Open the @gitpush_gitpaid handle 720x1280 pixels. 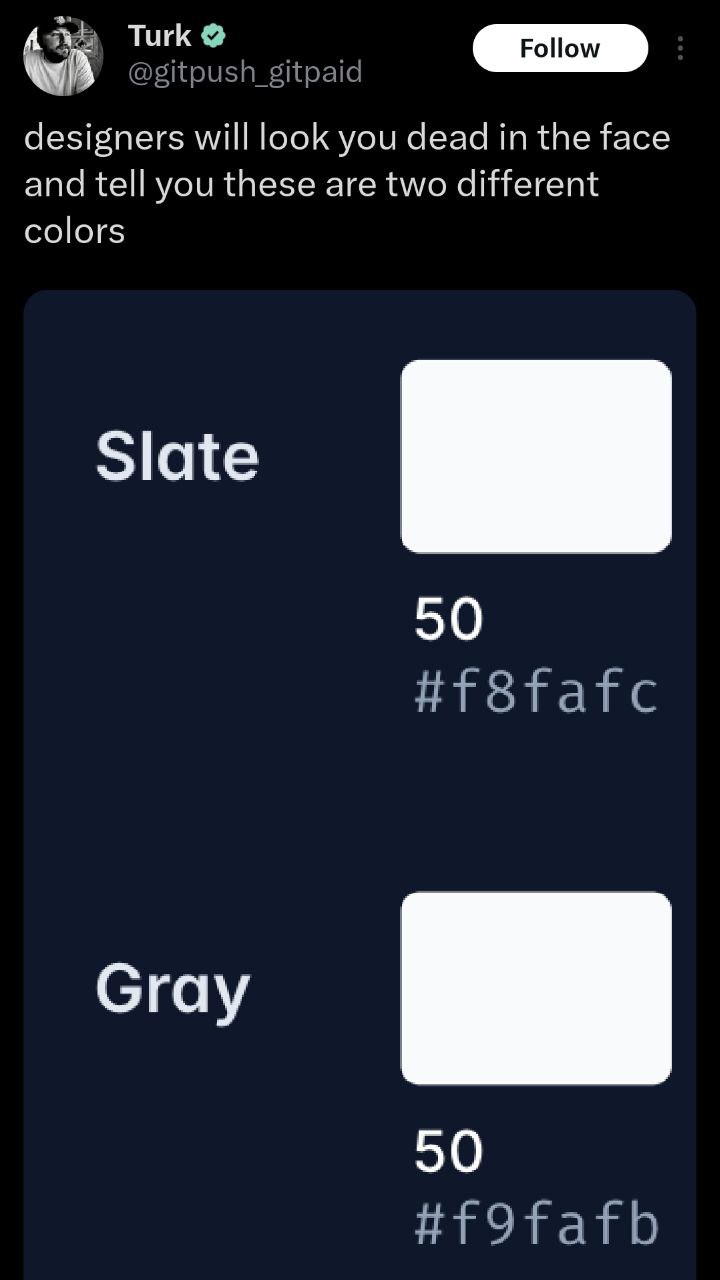click(245, 72)
